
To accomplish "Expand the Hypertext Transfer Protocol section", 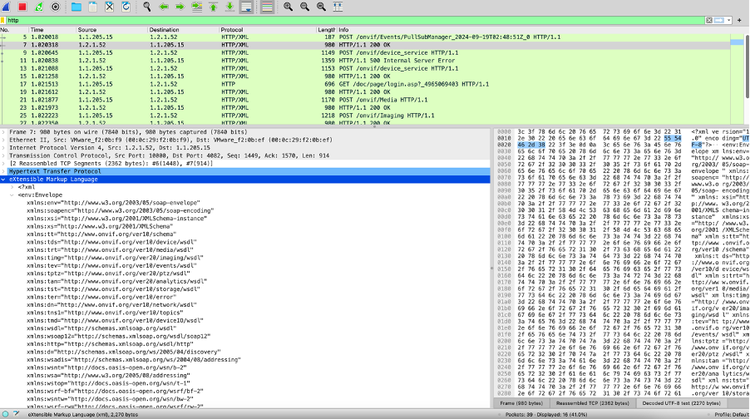I will pyautogui.click(x=4, y=172).
